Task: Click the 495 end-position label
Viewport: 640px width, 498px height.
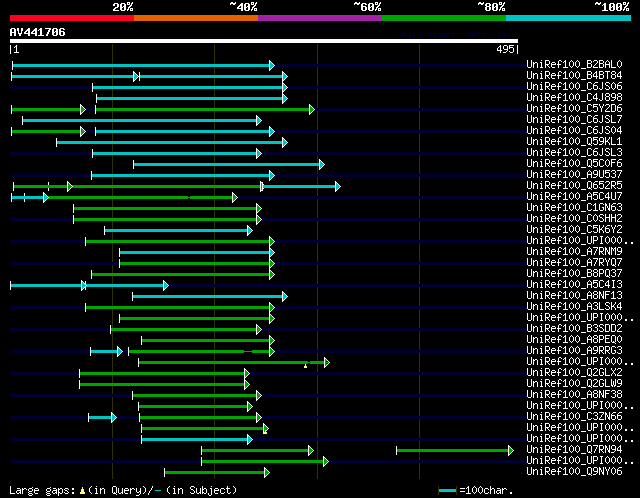Action: click(505, 49)
